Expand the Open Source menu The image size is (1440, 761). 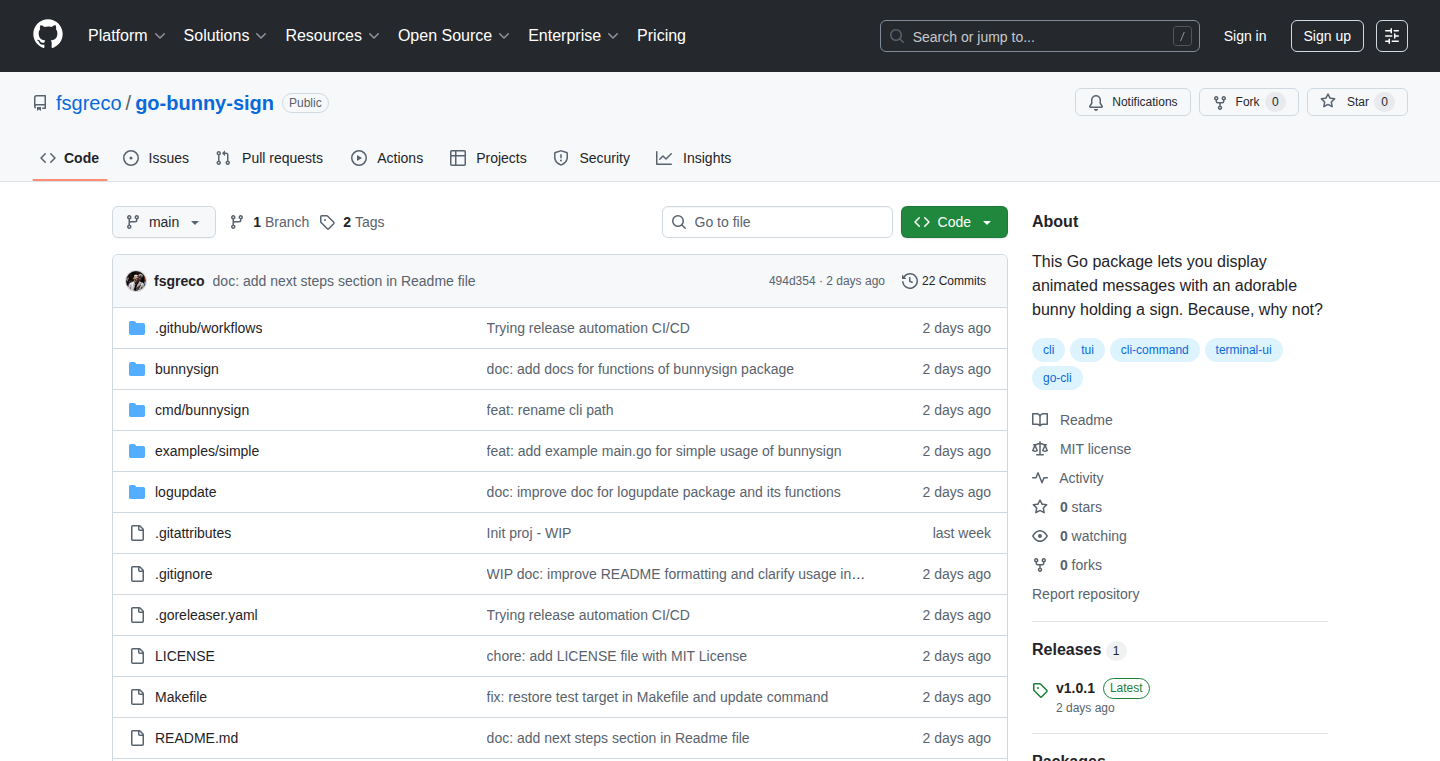[x=454, y=35]
